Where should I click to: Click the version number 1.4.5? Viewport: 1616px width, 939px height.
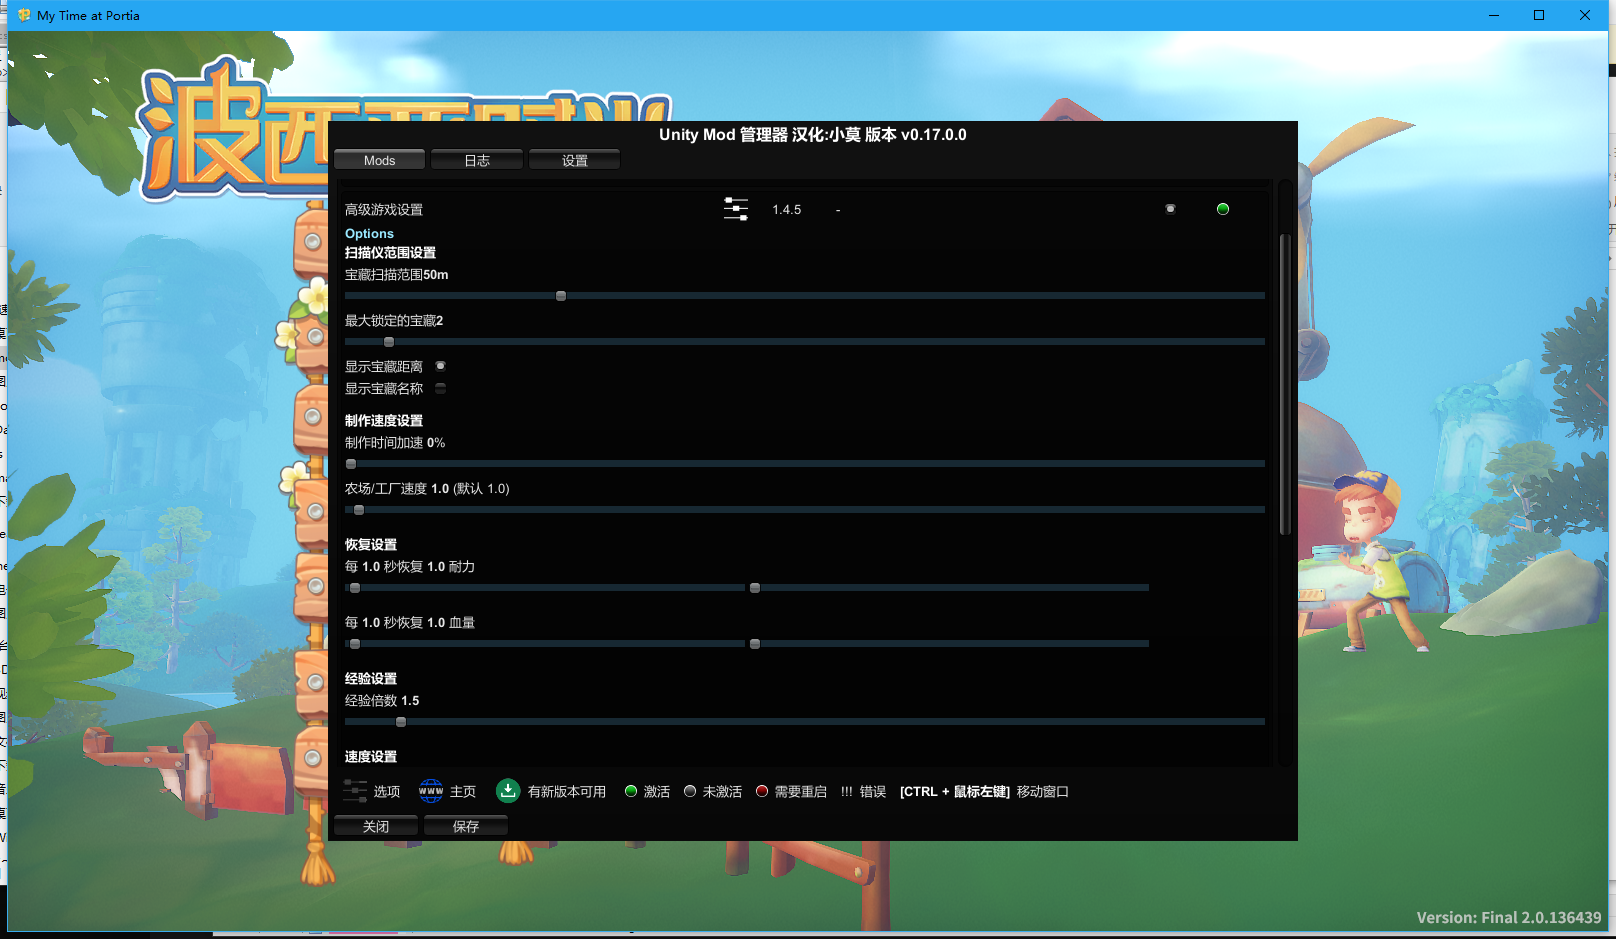pyautogui.click(x=787, y=210)
